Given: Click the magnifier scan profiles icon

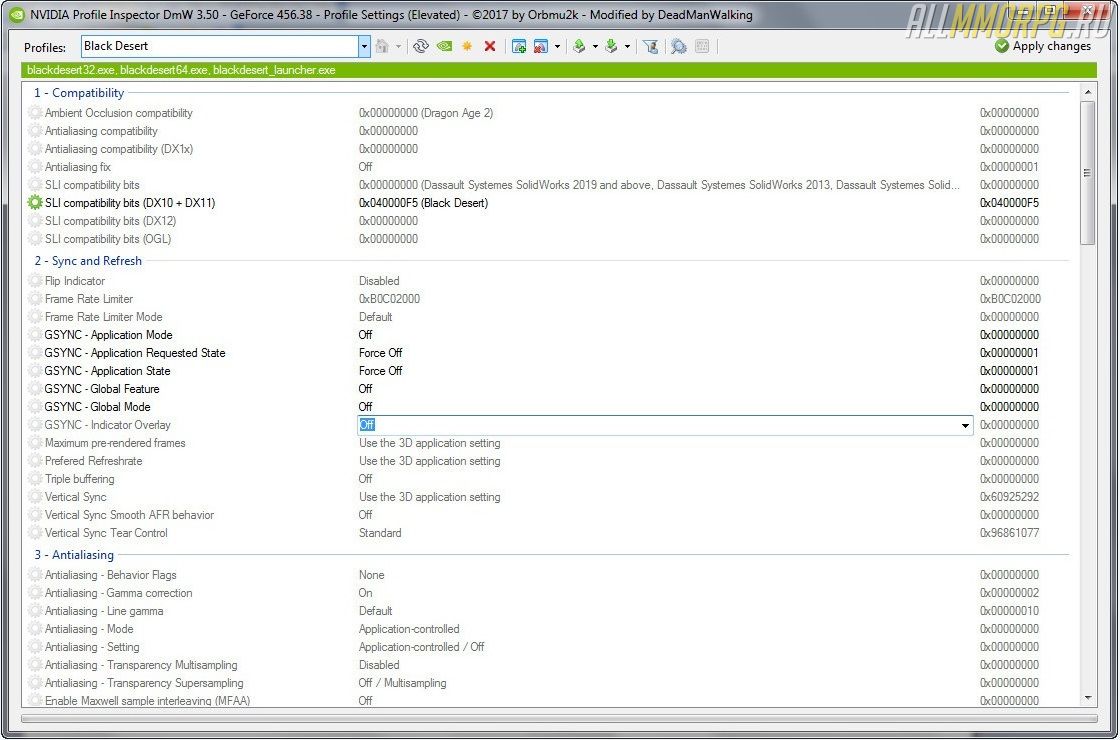Looking at the screenshot, I should coord(679,46).
